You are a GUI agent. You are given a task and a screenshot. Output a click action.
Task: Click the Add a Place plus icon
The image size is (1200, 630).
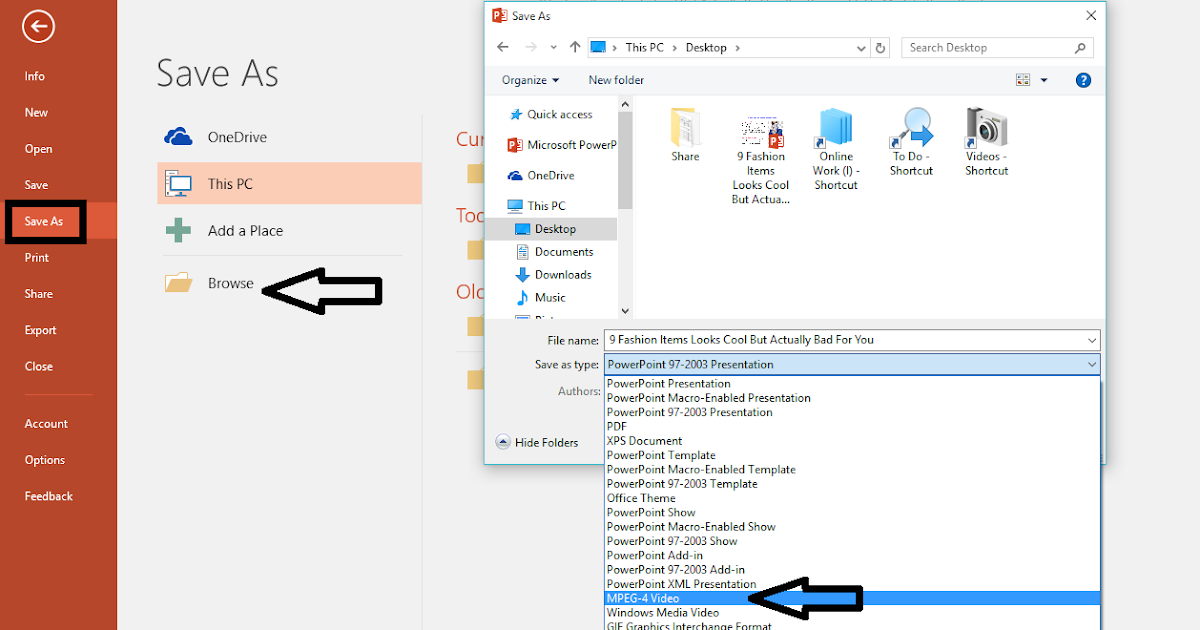[x=179, y=231]
